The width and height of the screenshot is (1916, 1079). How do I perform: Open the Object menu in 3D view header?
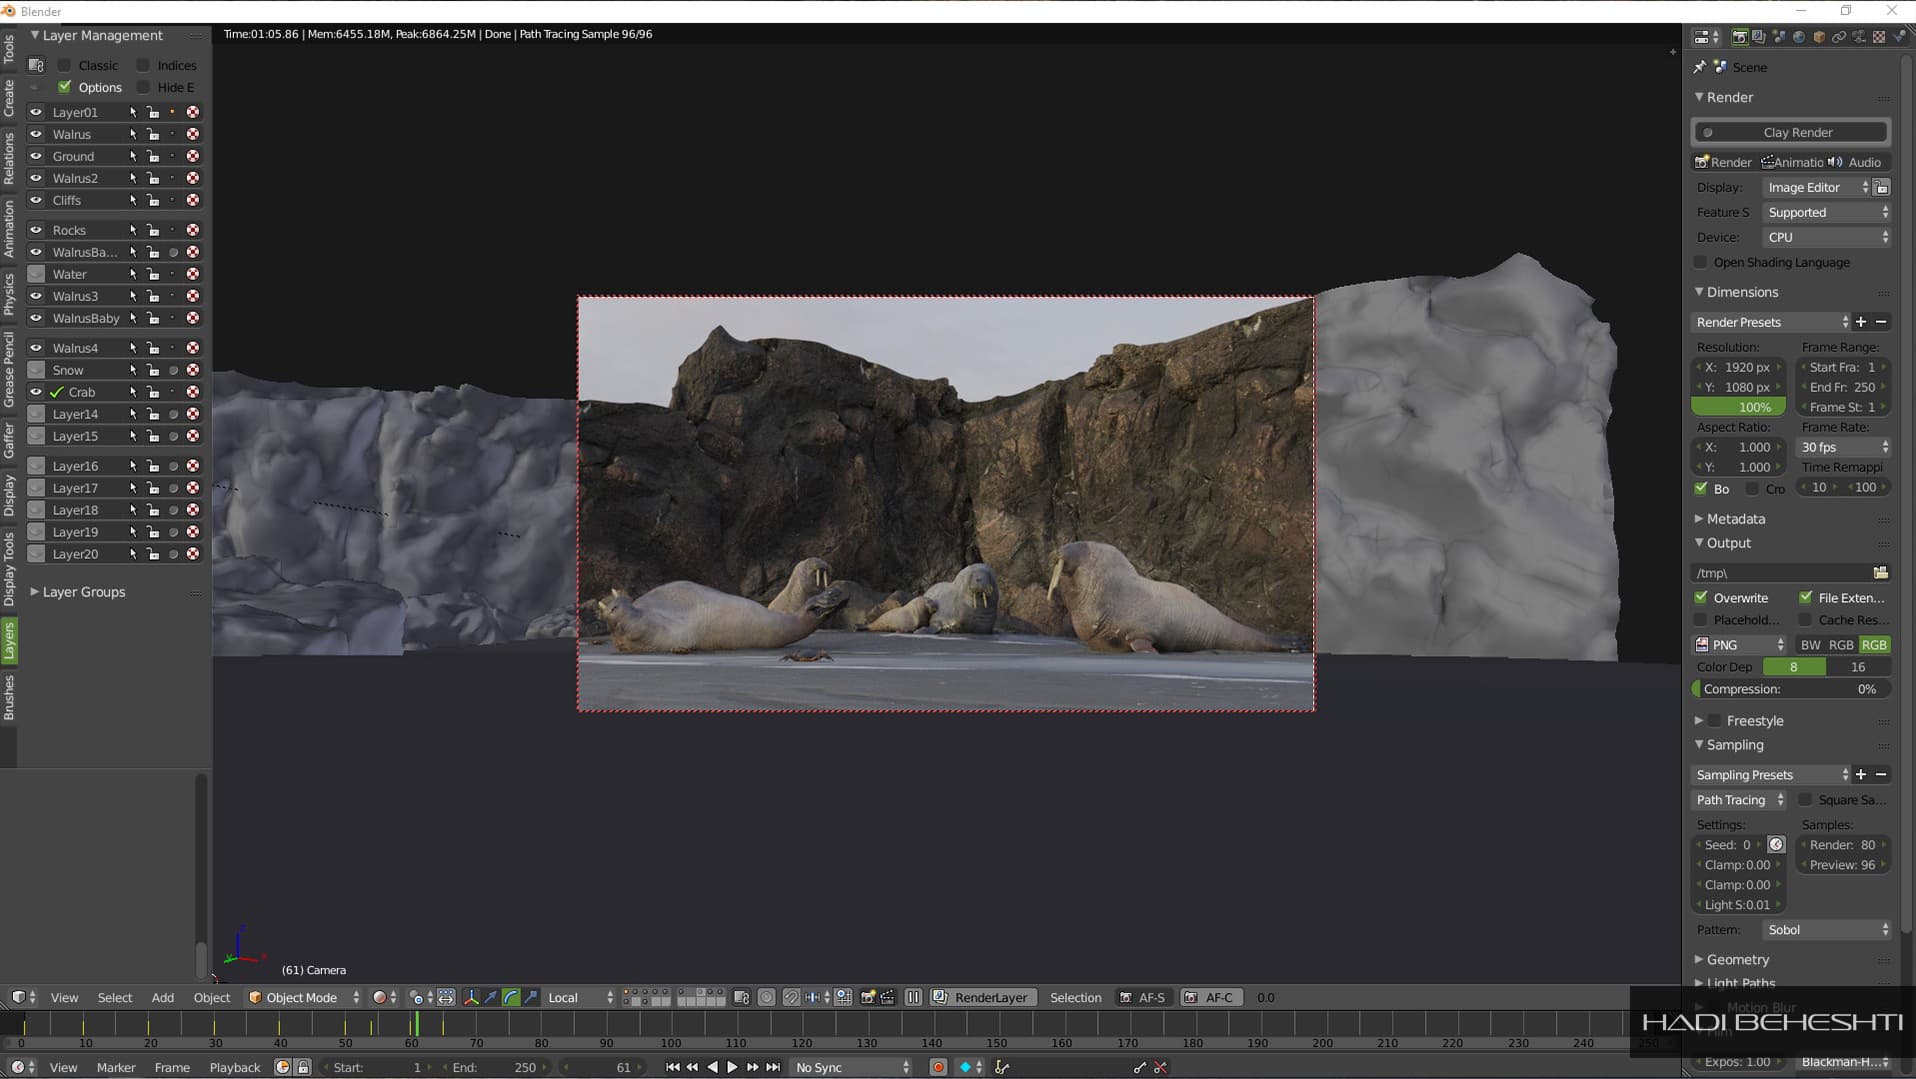211,997
